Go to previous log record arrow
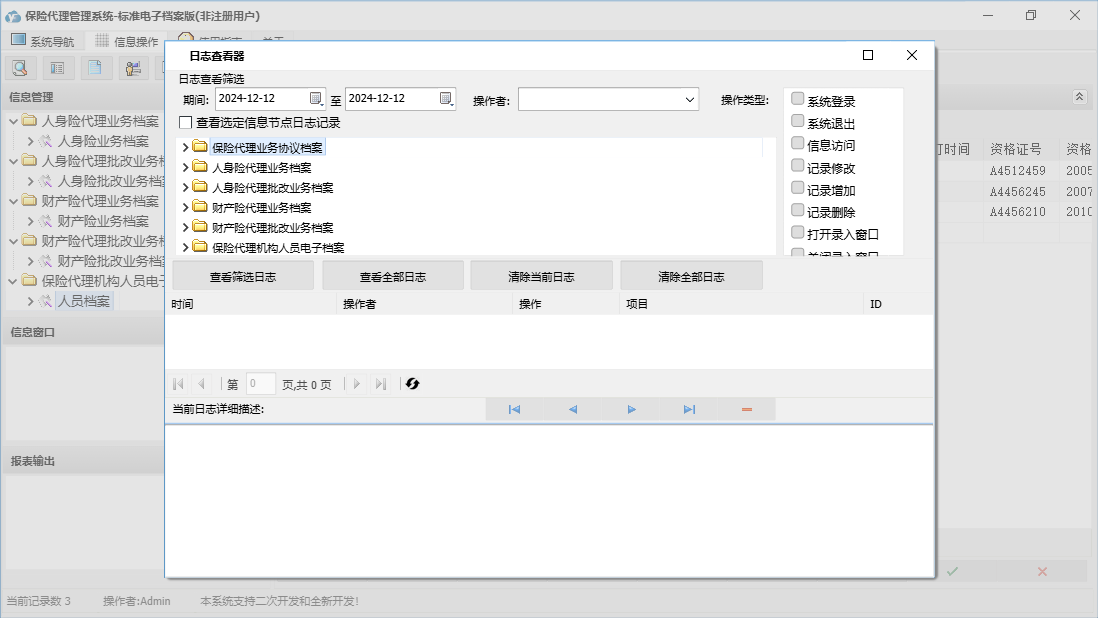 click(573, 409)
